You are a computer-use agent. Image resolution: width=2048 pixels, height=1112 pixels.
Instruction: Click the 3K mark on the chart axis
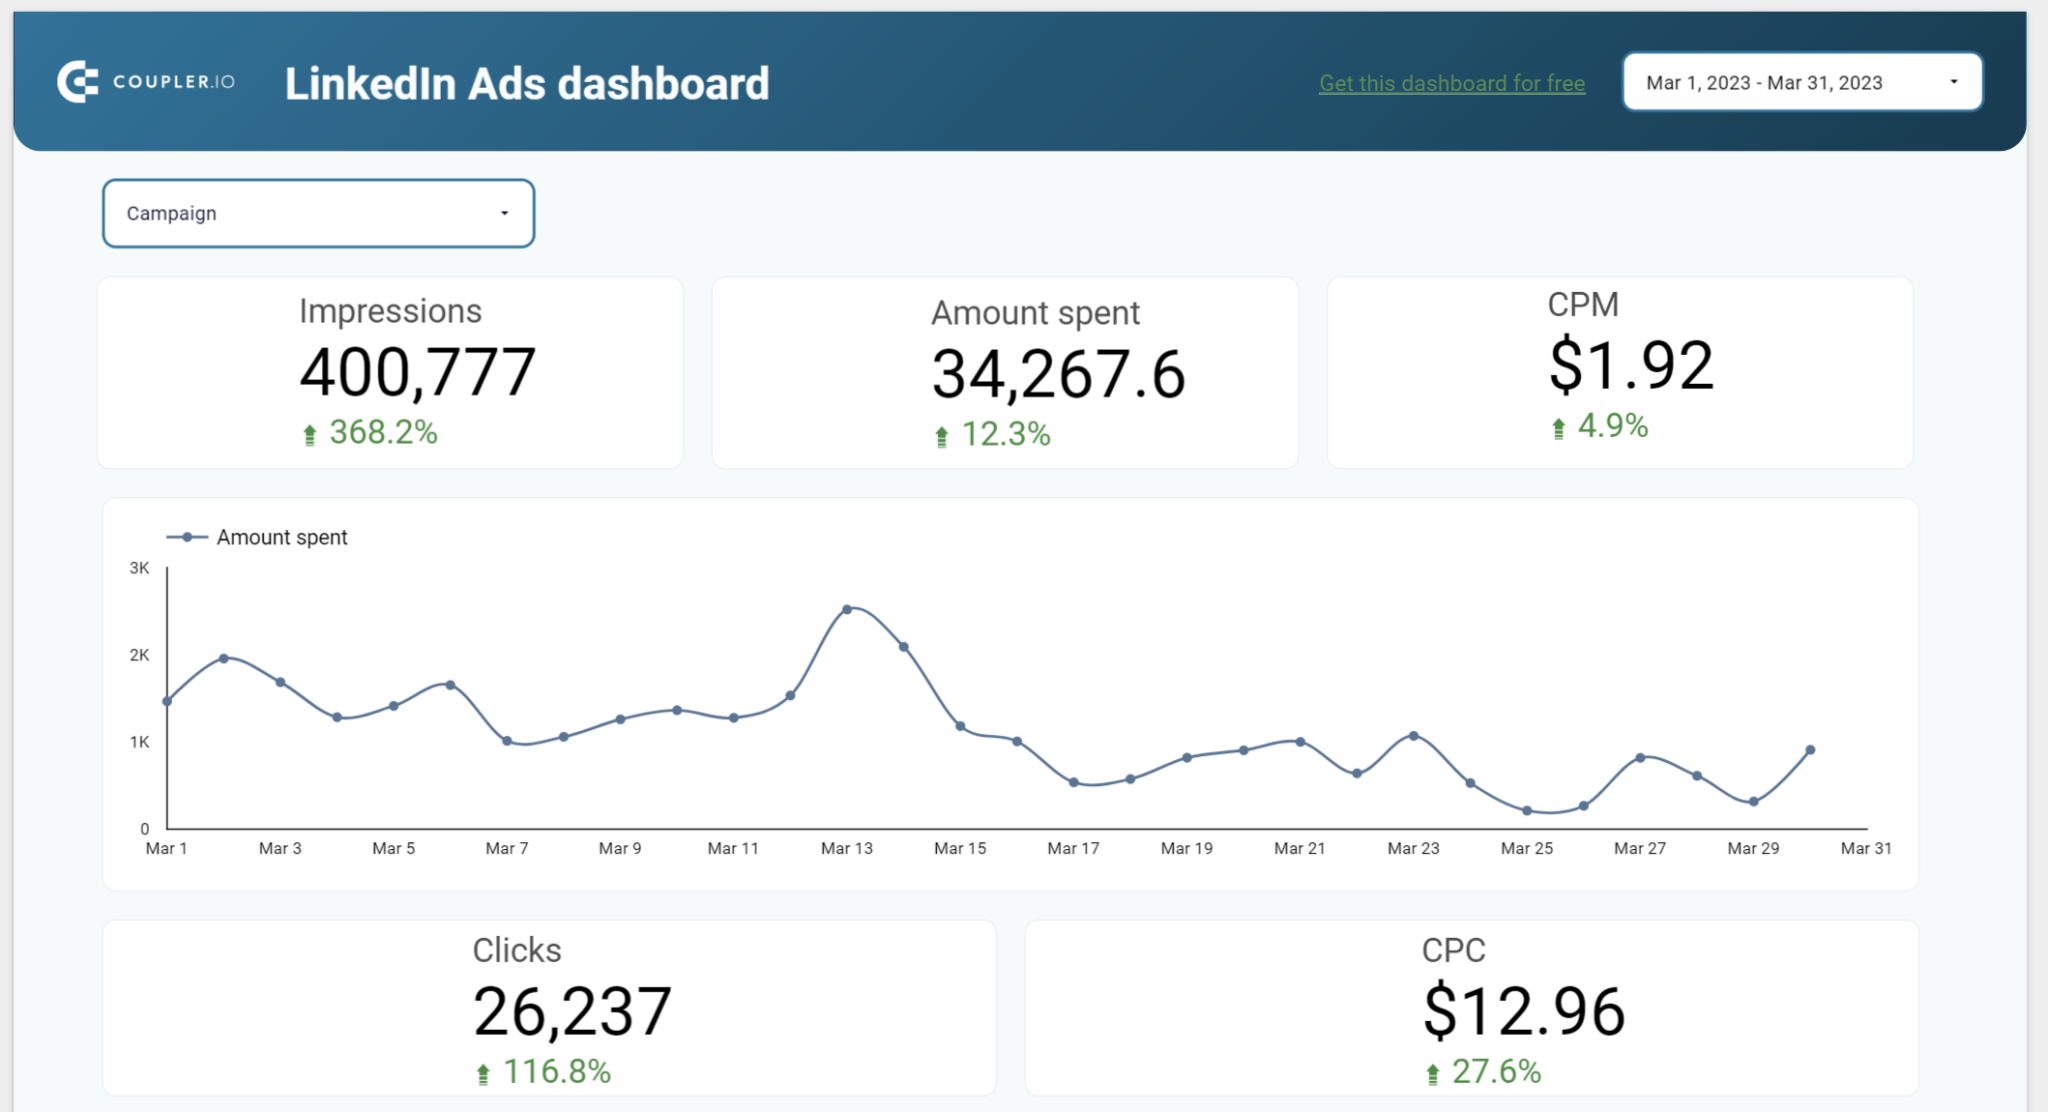coord(139,566)
